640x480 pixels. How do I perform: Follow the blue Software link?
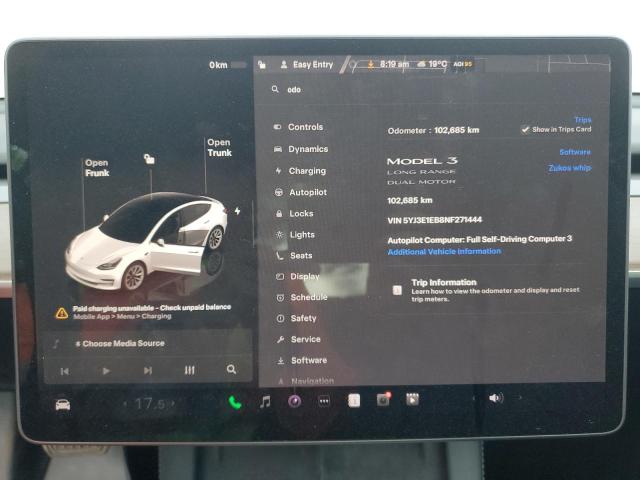click(x=575, y=152)
